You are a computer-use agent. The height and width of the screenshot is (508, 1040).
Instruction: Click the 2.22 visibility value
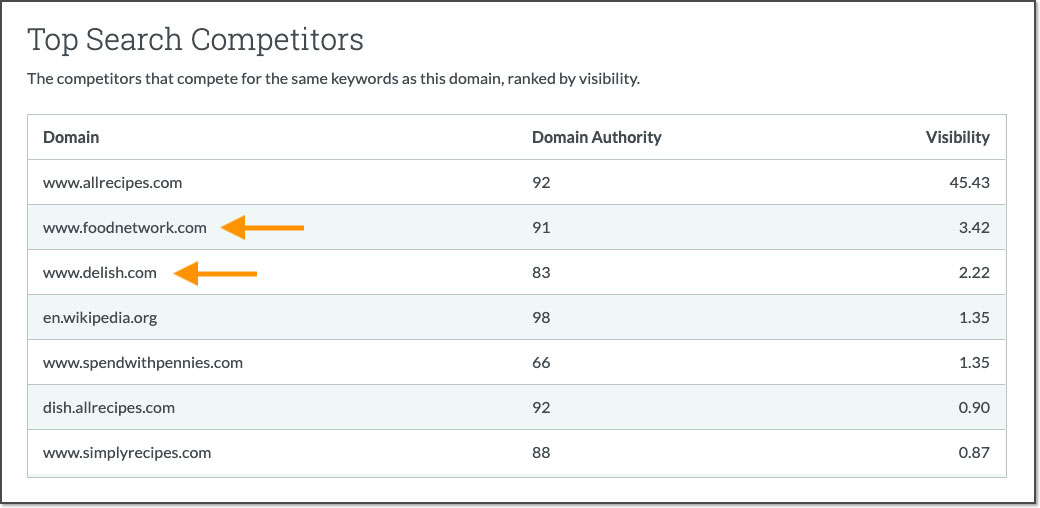pos(973,273)
